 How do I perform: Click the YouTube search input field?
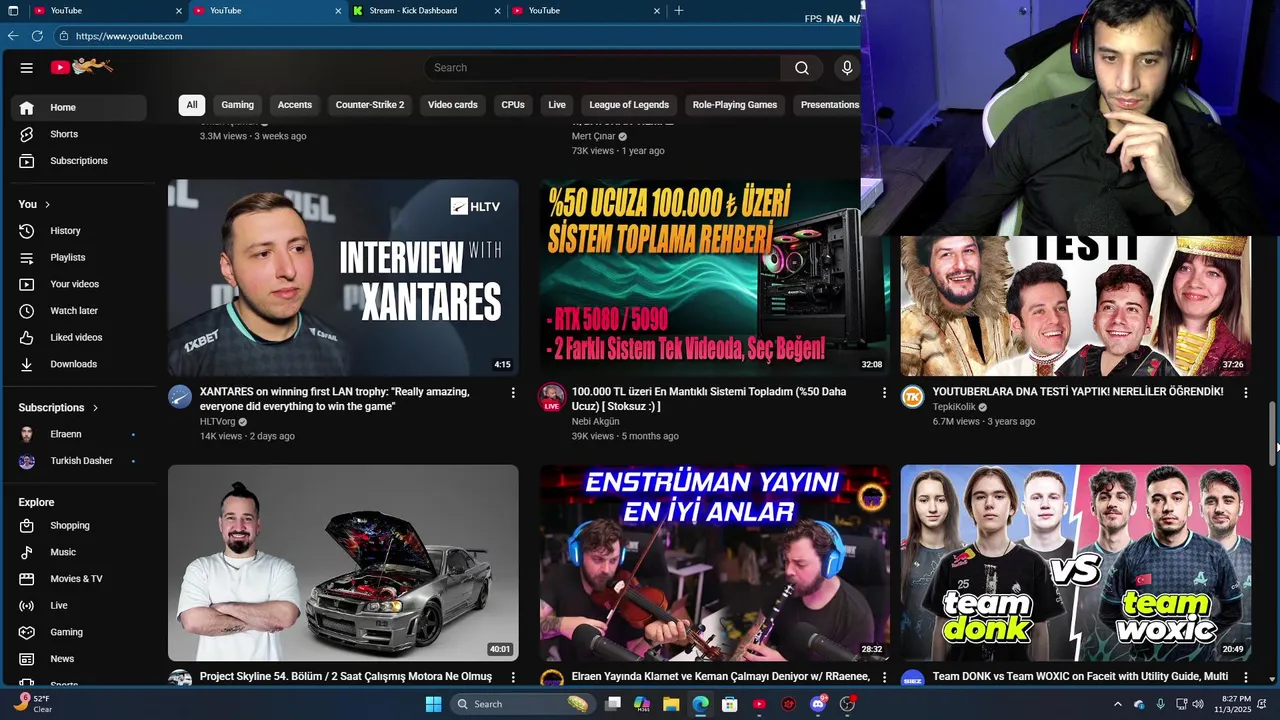tap(603, 68)
